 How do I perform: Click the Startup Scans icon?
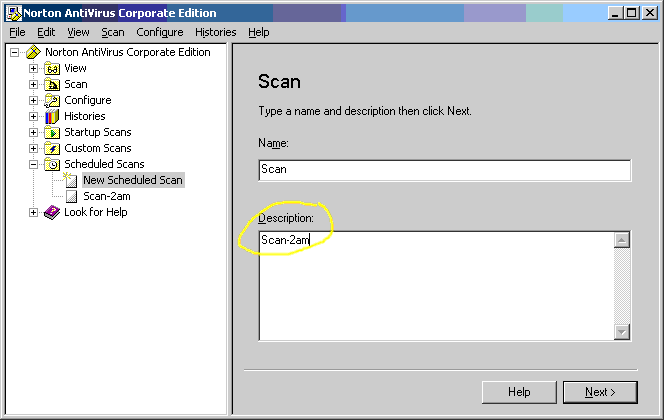tap(52, 132)
